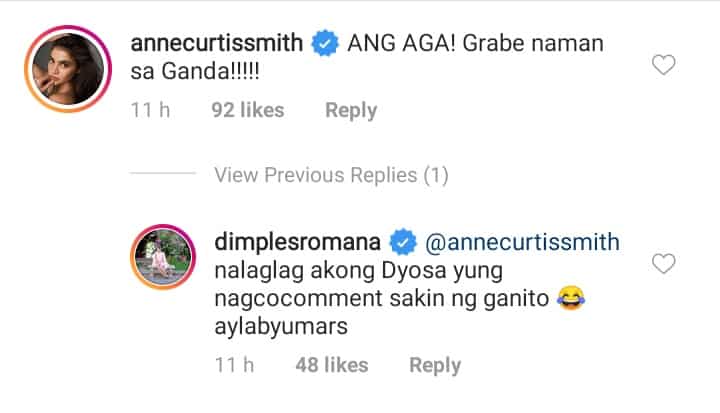This screenshot has height=413, width=720.
Task: Click the 11 h timestamp under annecurtissmith's comment
Action: 150,110
